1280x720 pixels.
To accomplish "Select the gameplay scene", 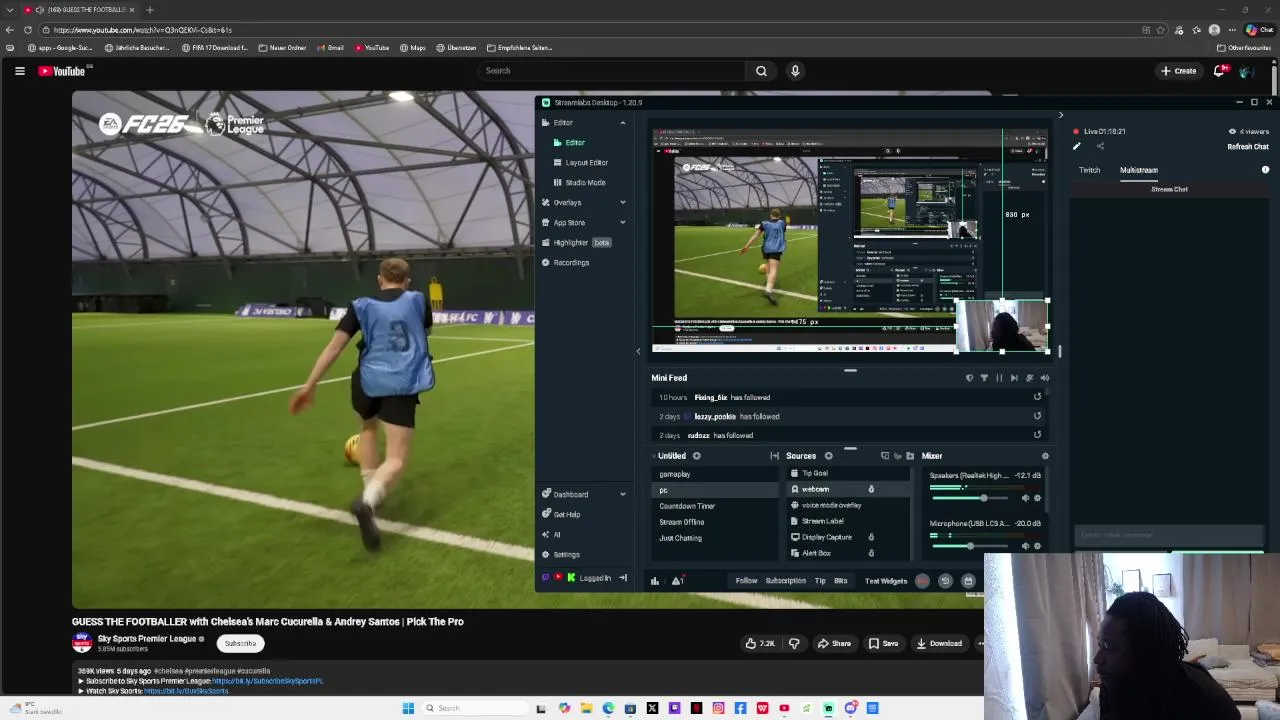I will click(714, 474).
